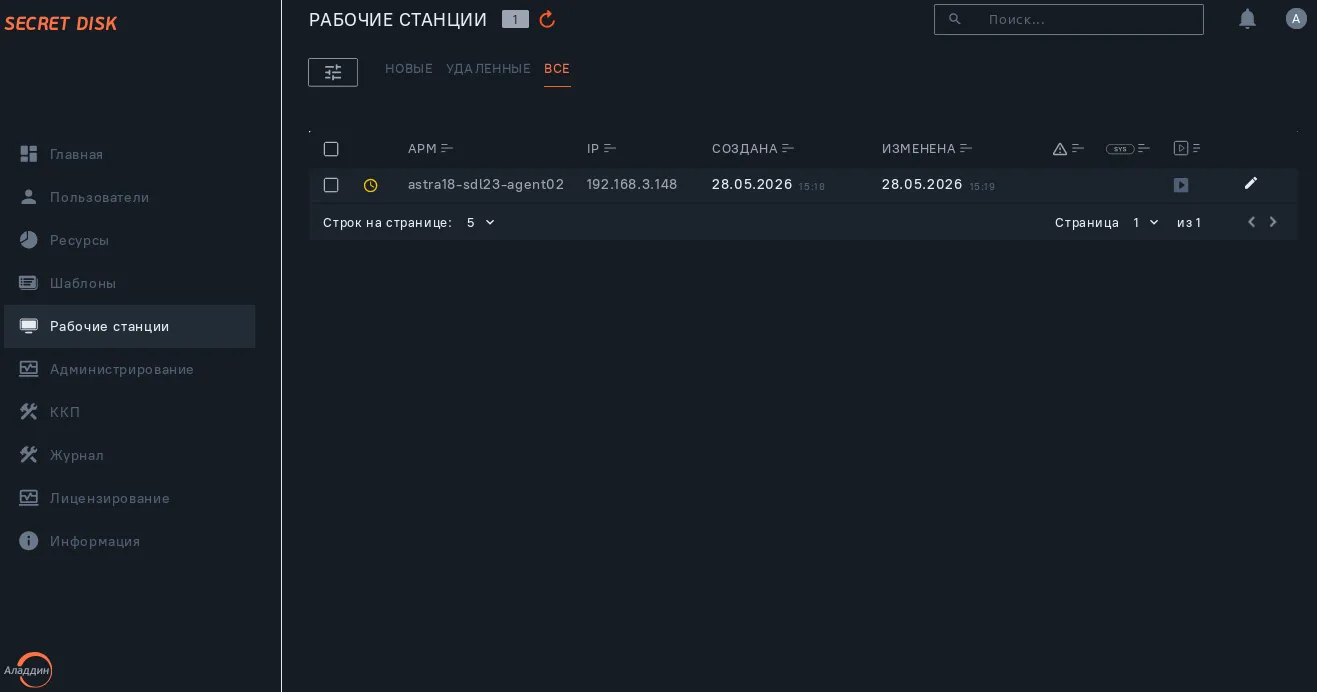Screen dimensions: 1317x692
Task: Open the page number dropdown
Action: [x=1146, y=222]
